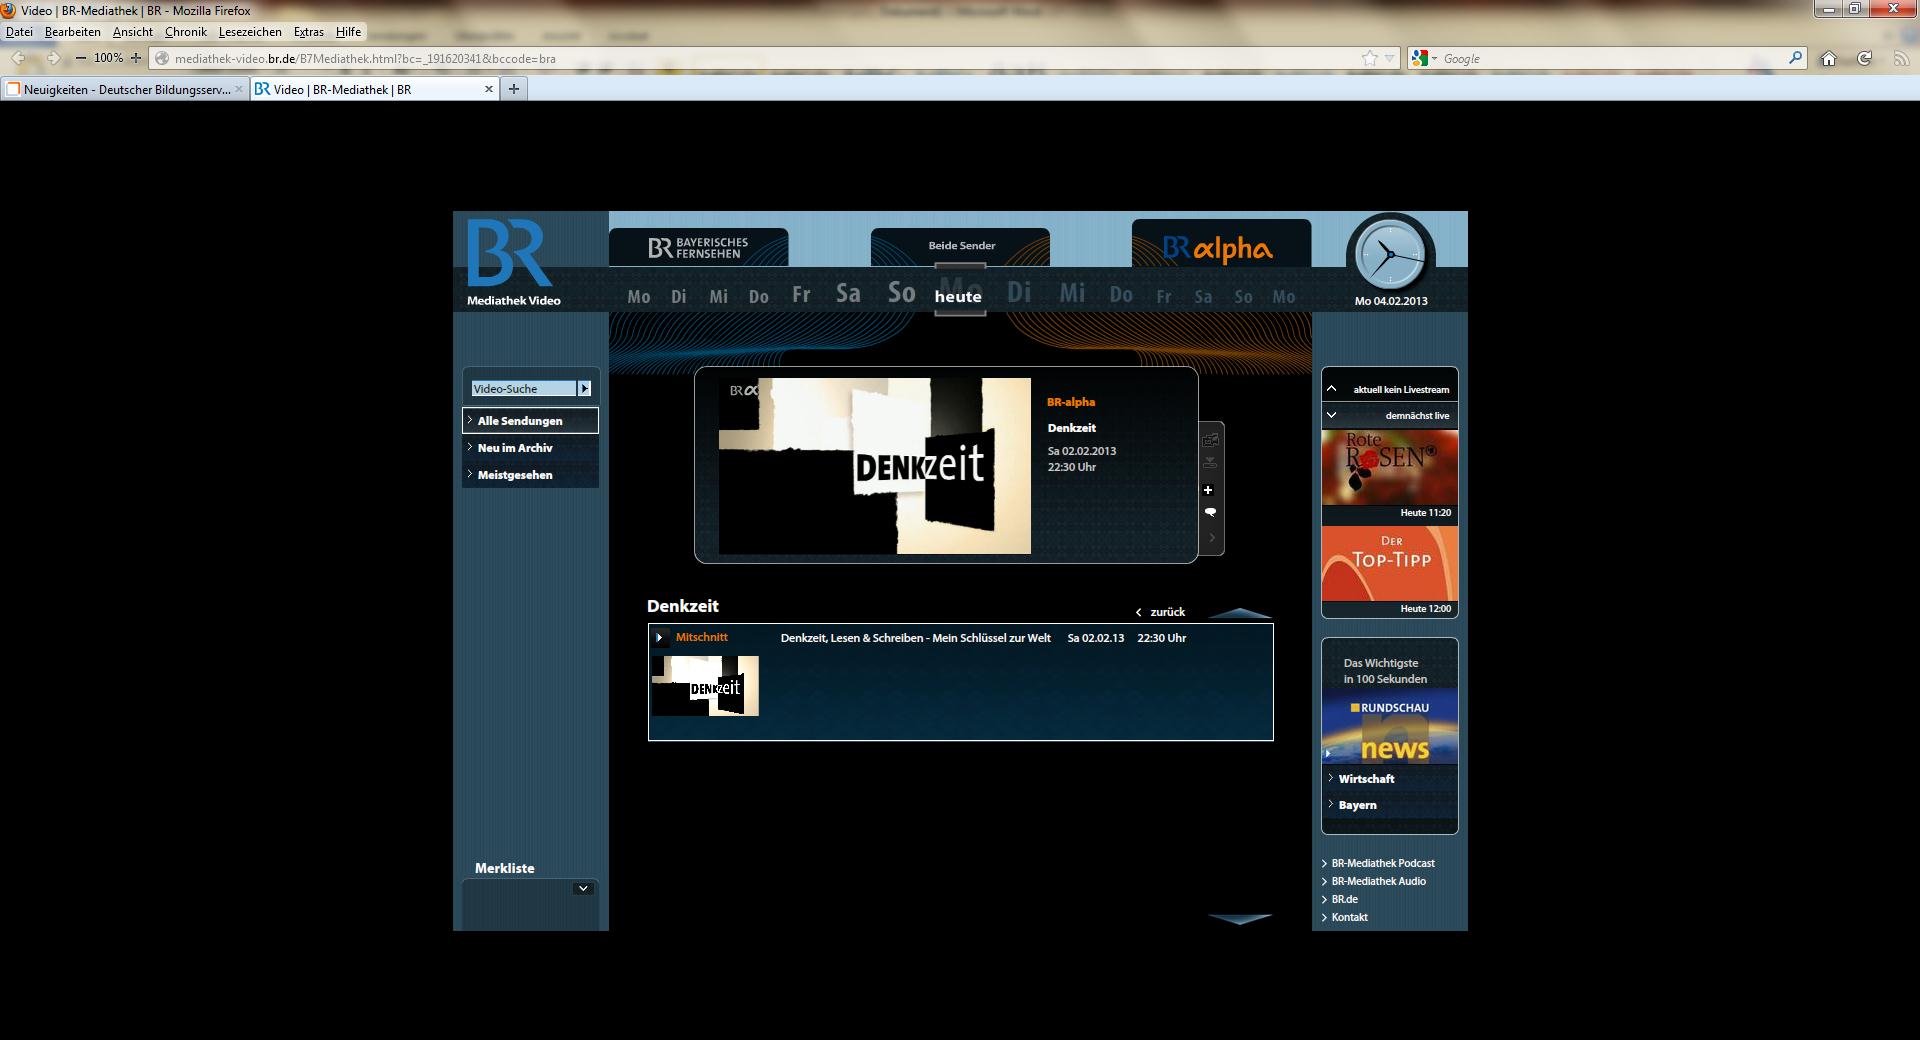Open the Chronik menu
Image resolution: width=1920 pixels, height=1040 pixels.
click(x=186, y=32)
